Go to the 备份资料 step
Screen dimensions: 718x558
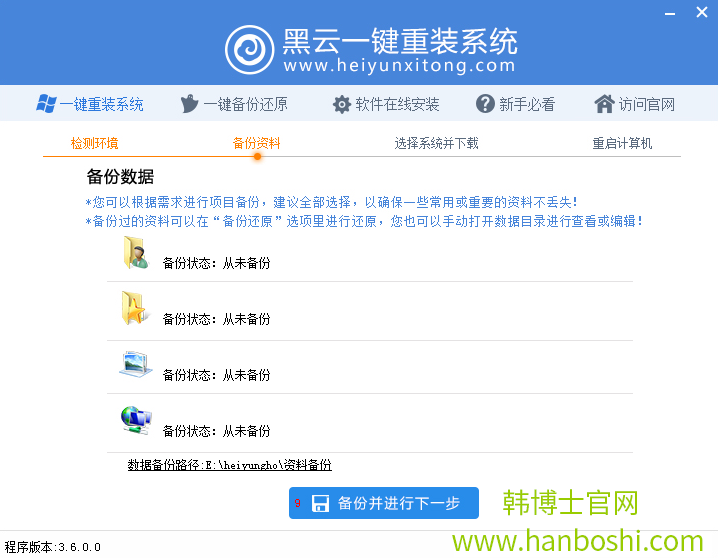coord(256,143)
